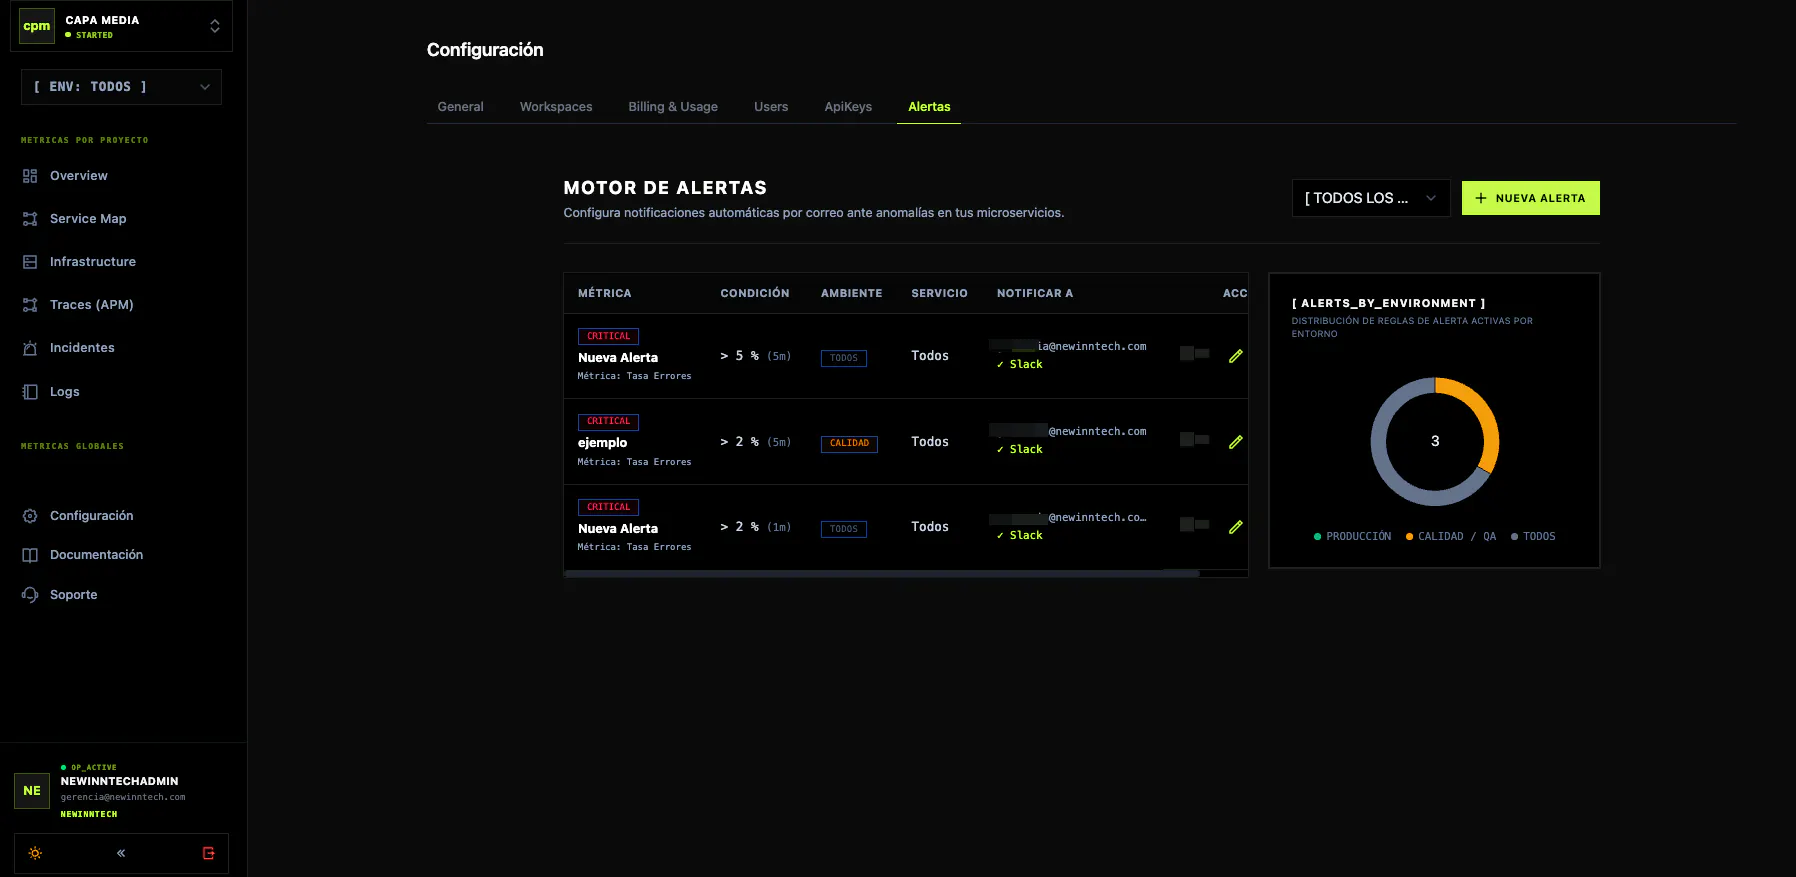Select the Alertas tab

(x=929, y=107)
